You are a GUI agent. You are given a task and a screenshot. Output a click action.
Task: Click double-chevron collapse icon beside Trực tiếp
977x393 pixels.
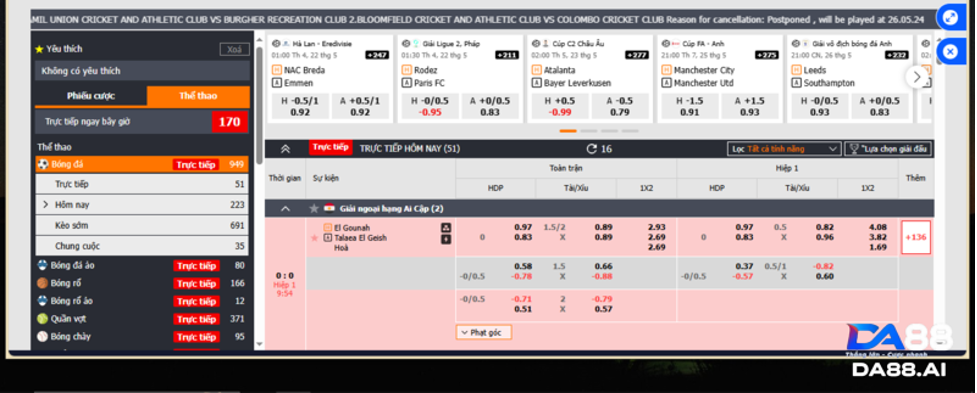[x=285, y=149]
